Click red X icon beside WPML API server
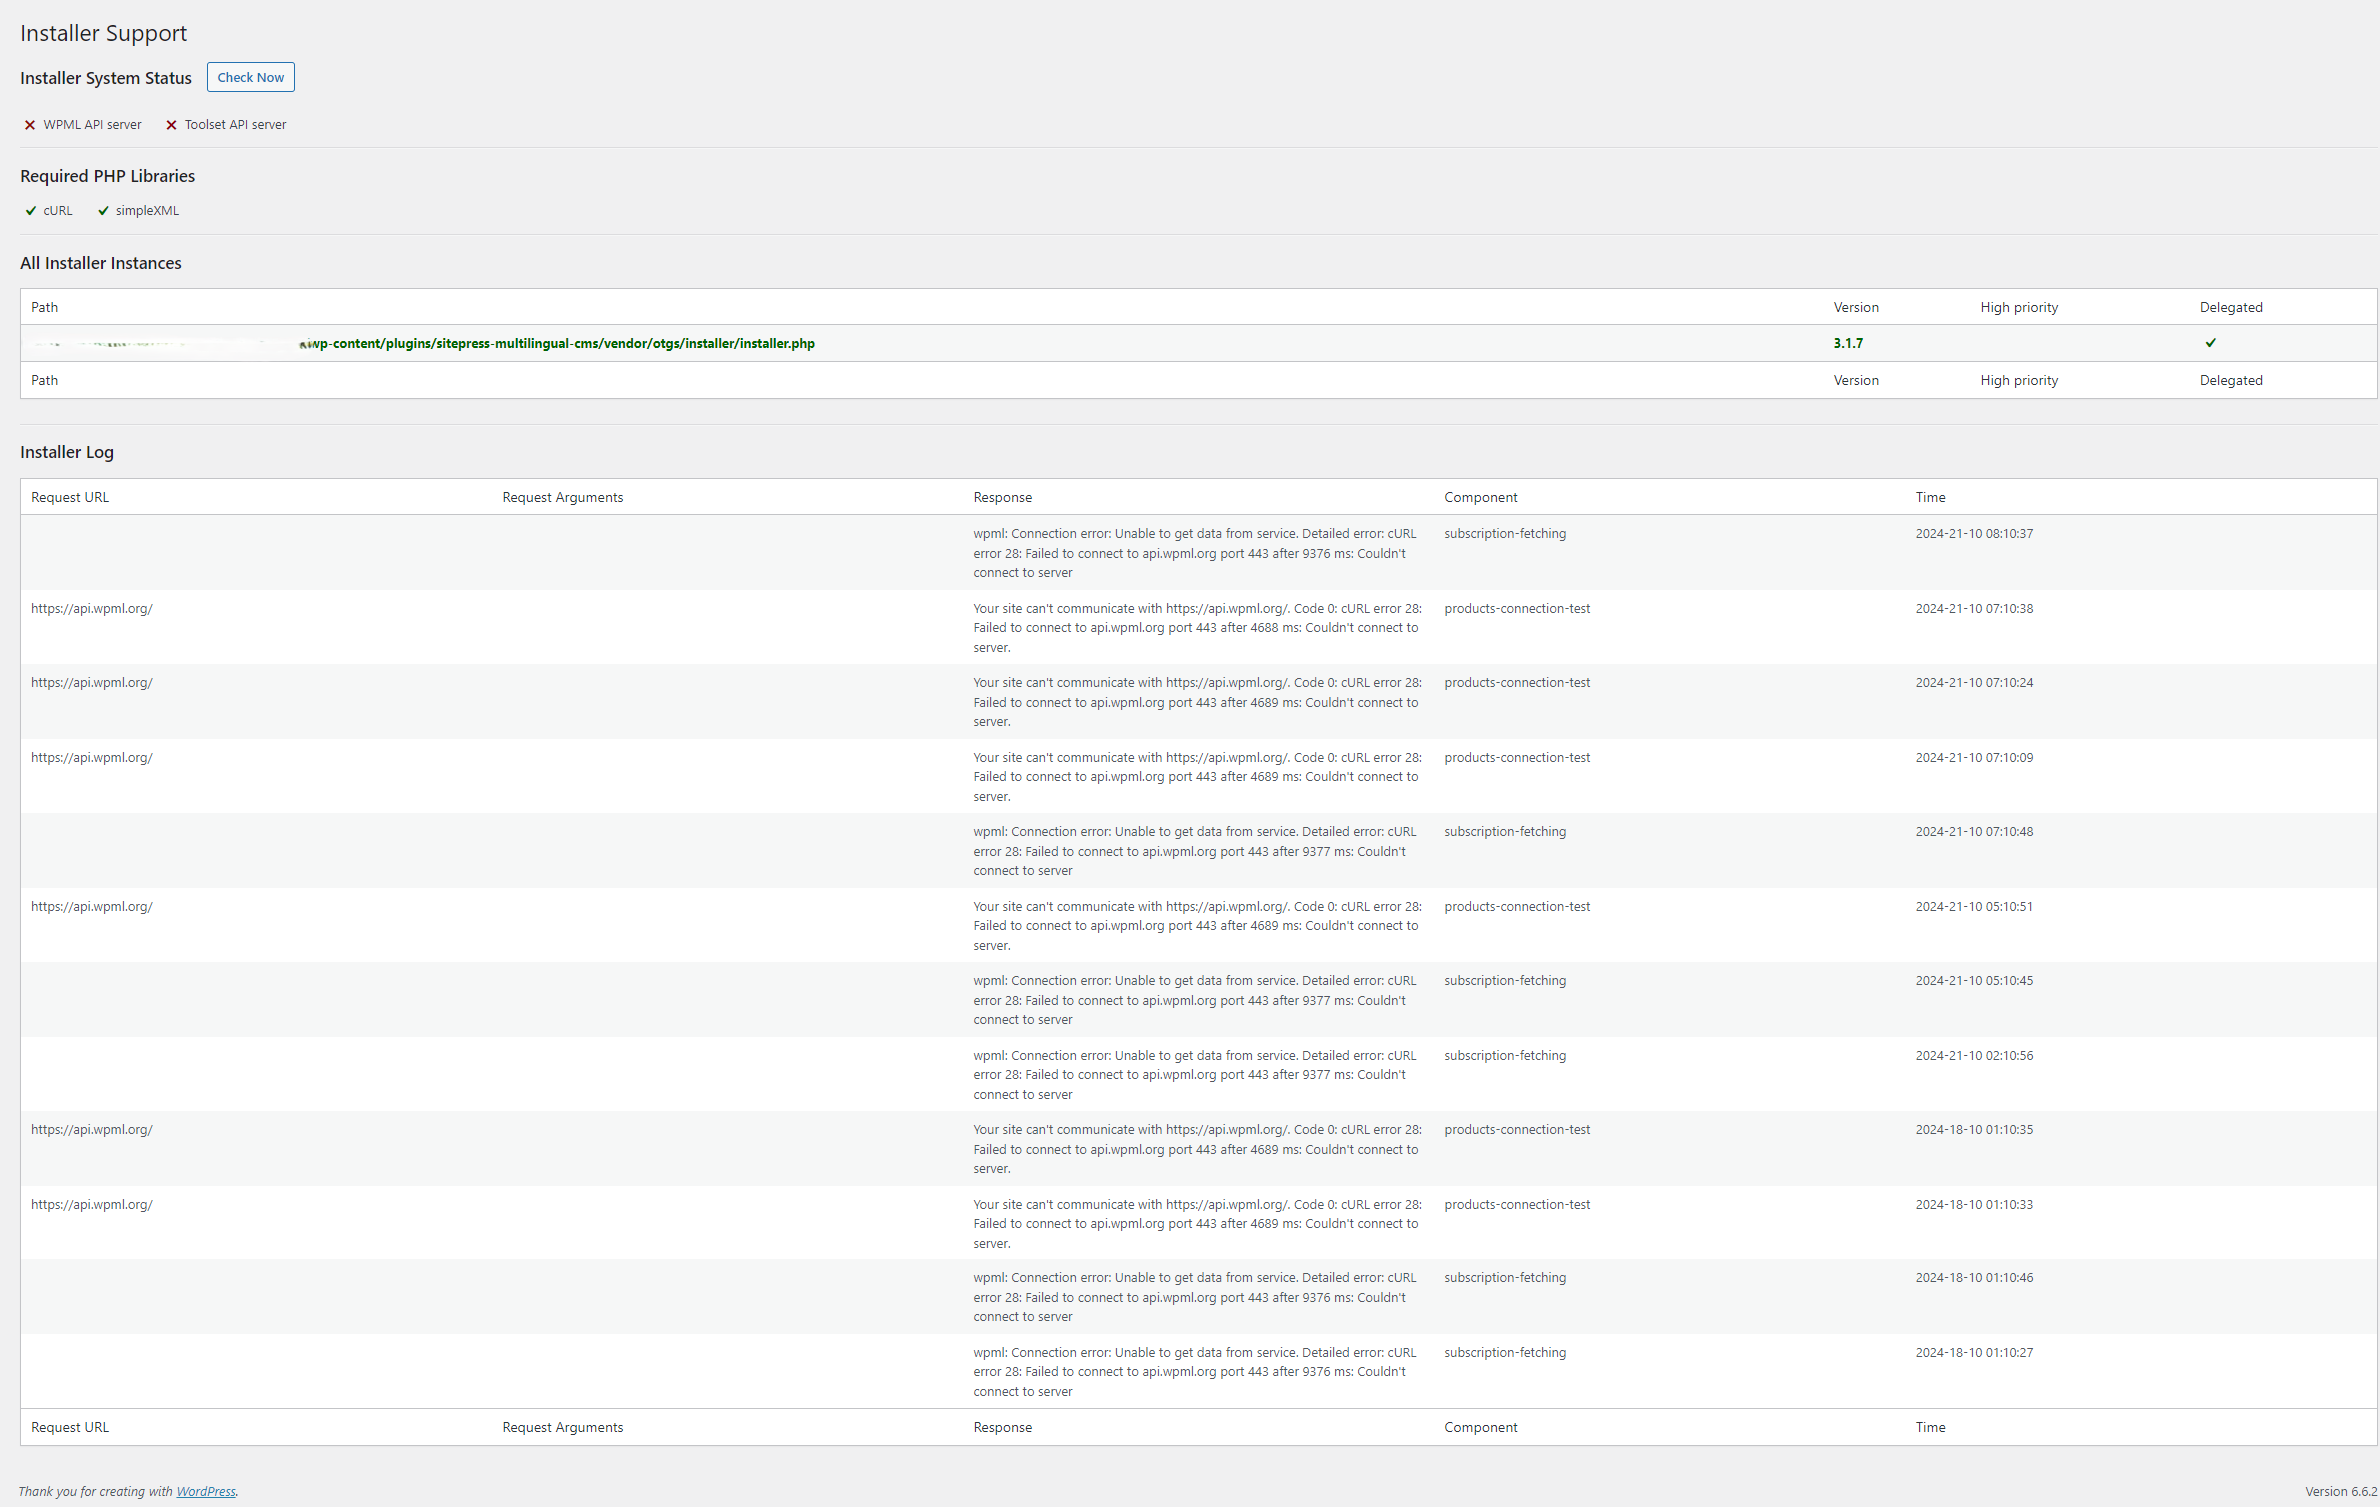The image size is (2380, 1507). click(30, 125)
